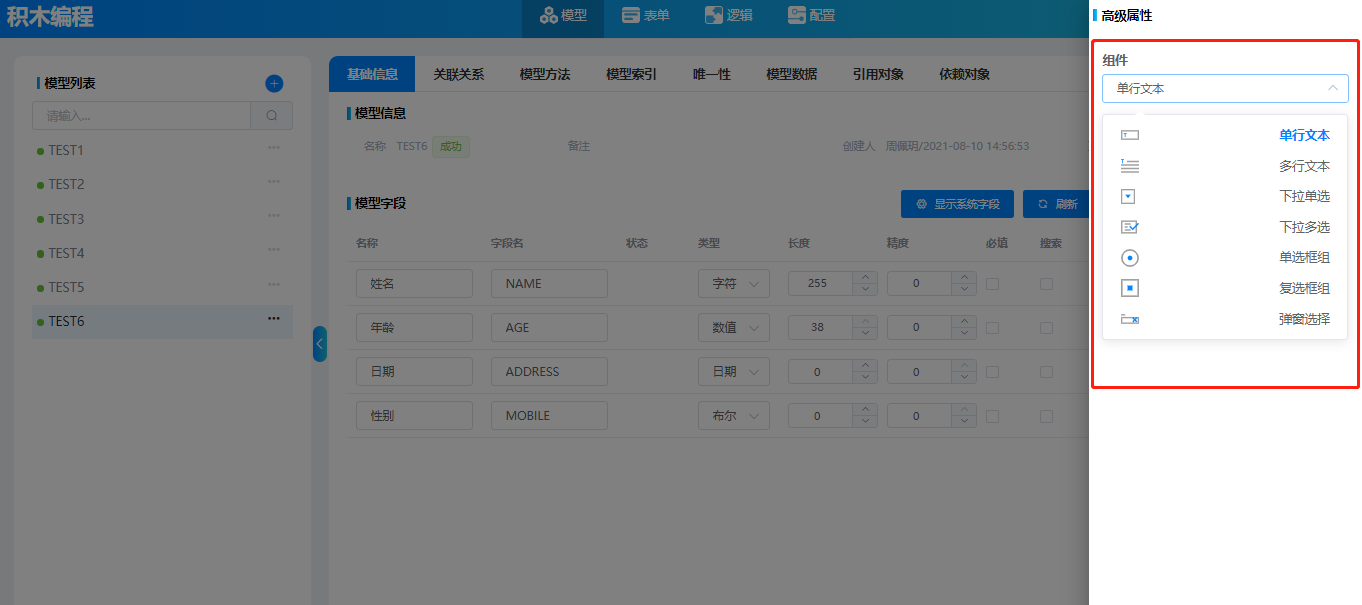Open the 引用对象 tab
1362x605 pixels.
click(878, 74)
